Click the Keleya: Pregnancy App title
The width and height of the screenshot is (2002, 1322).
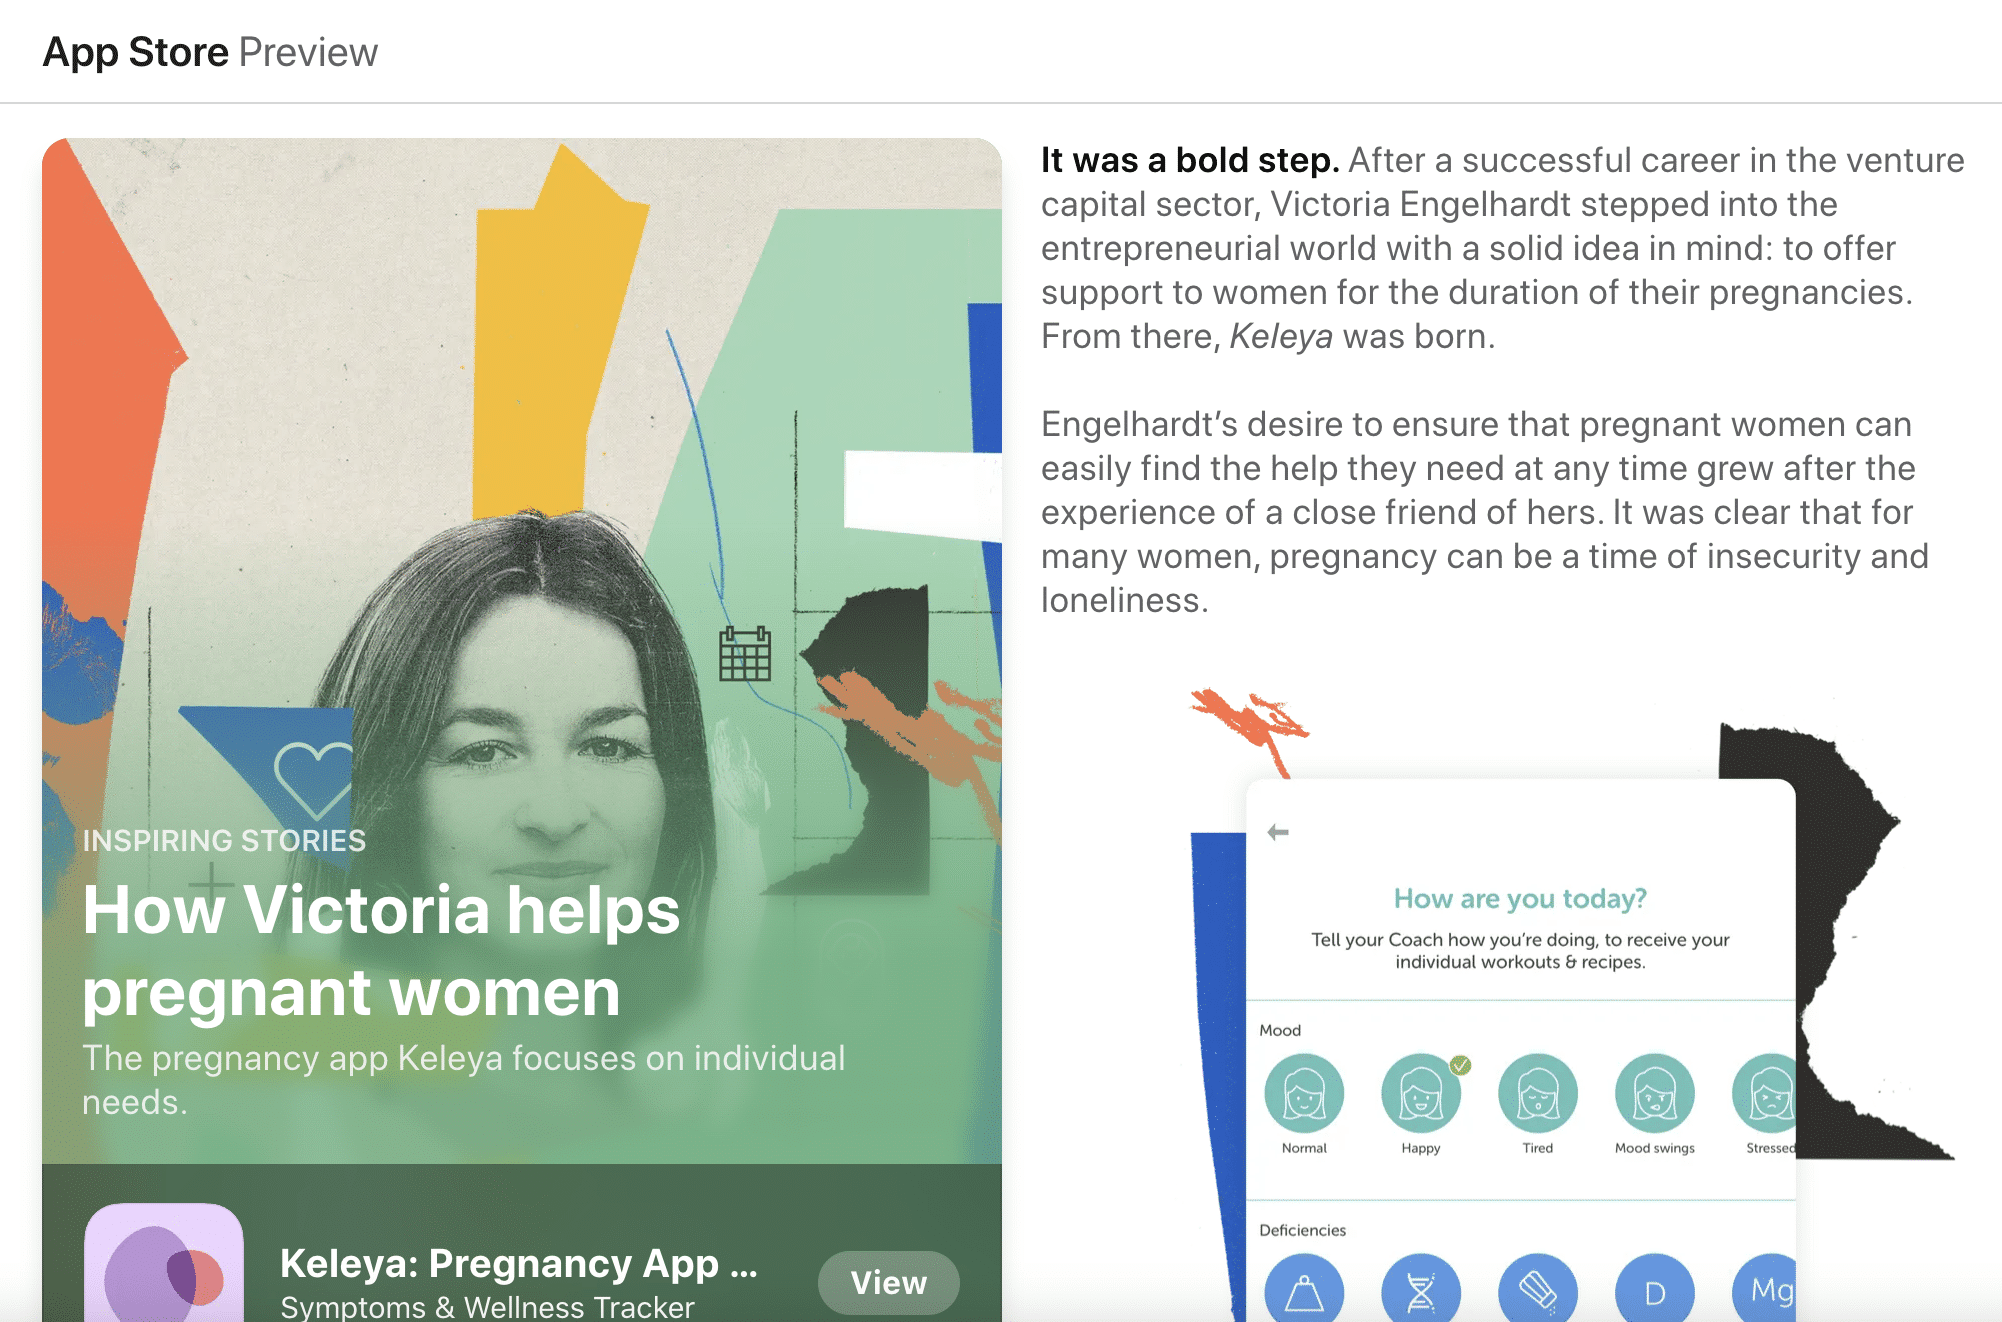(519, 1263)
